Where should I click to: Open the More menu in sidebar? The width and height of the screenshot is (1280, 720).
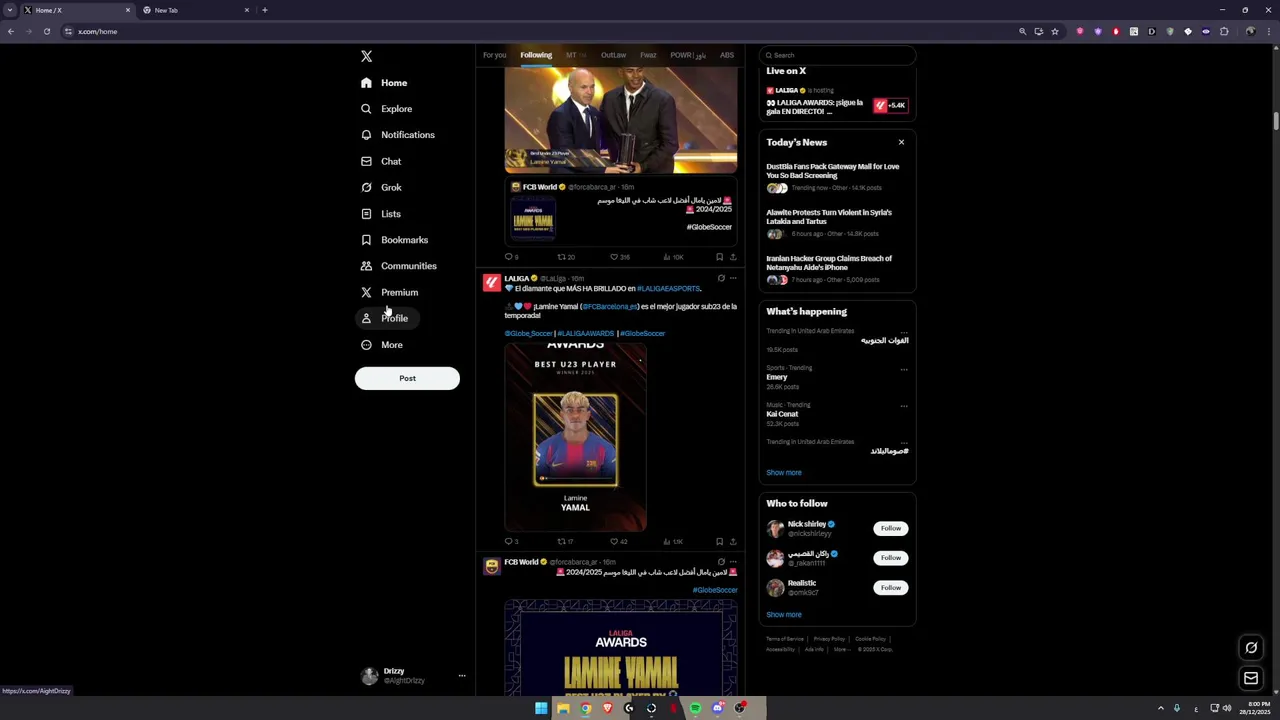(382, 345)
